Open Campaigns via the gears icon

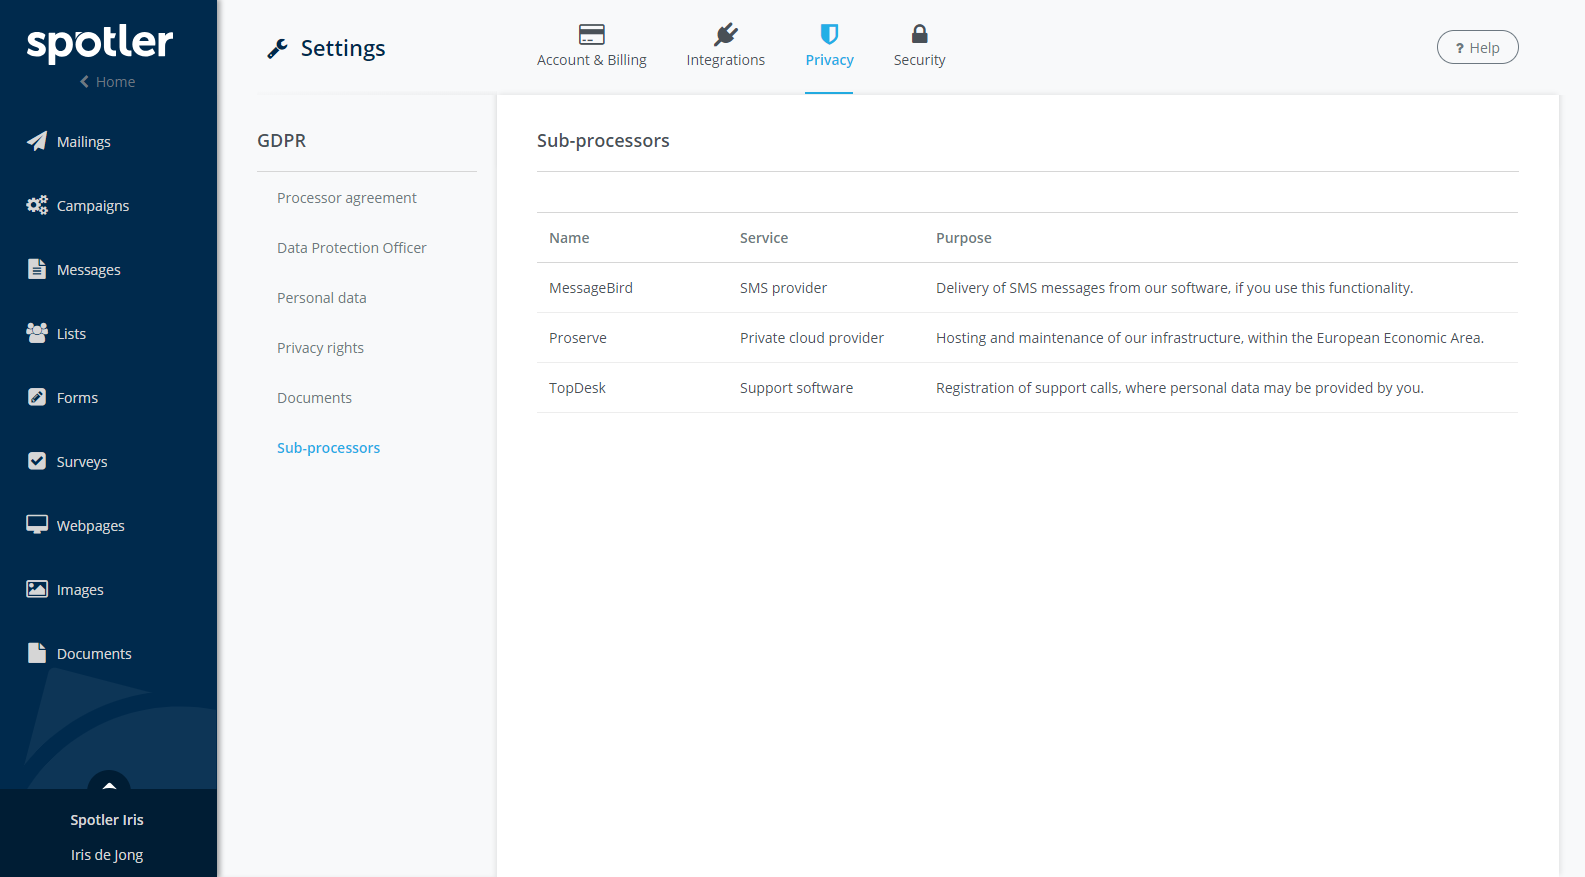click(x=37, y=205)
